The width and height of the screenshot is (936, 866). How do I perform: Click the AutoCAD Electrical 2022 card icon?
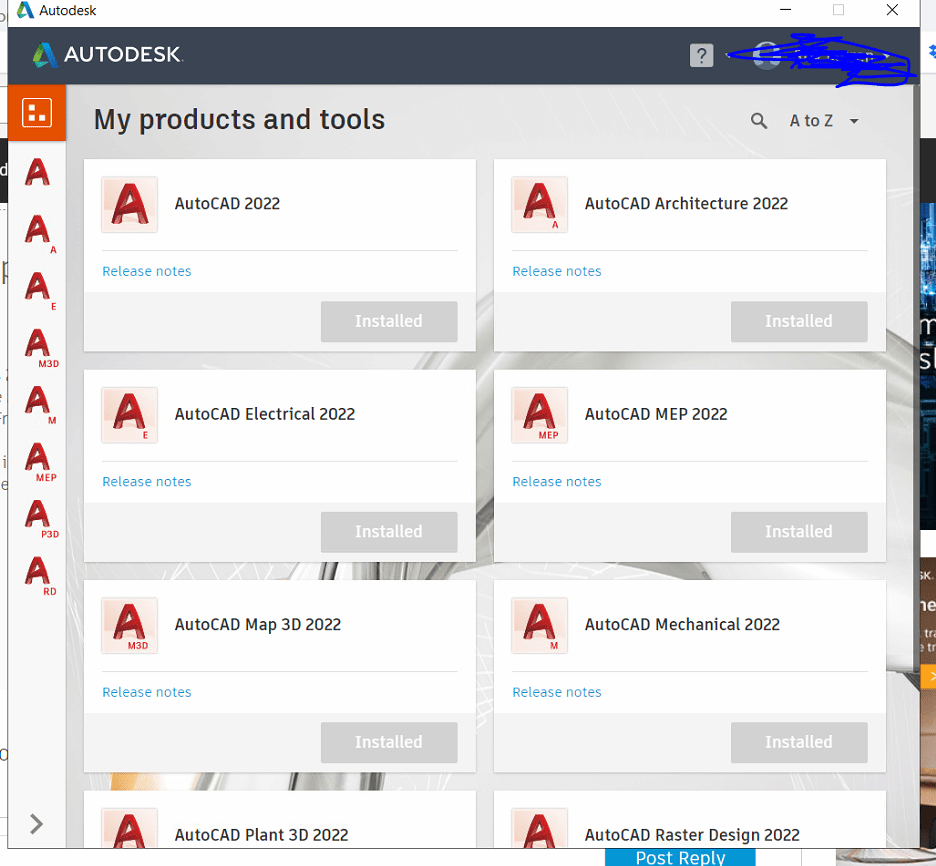tap(130, 415)
